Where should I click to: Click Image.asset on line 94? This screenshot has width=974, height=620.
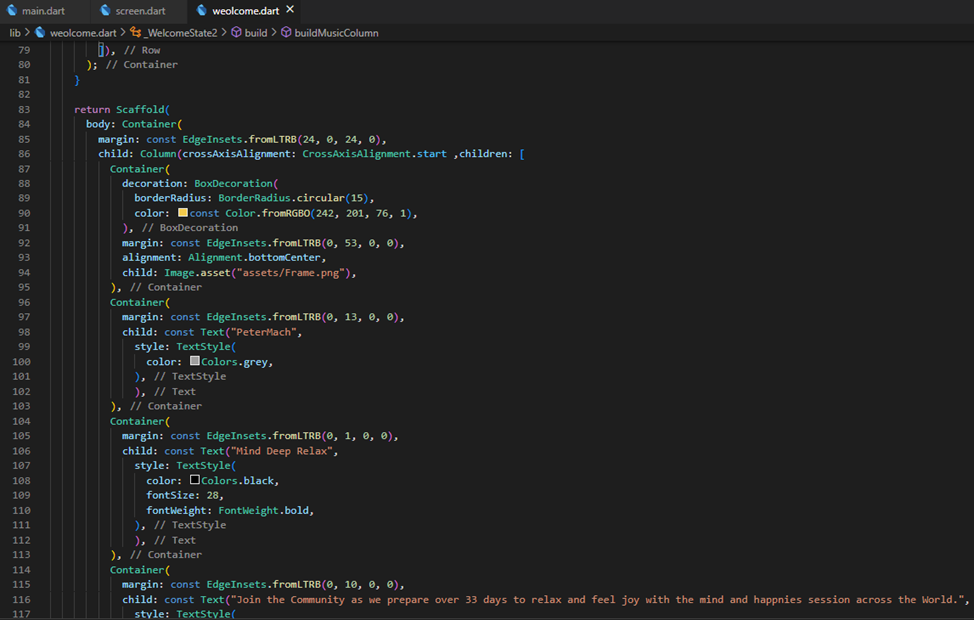click(197, 273)
